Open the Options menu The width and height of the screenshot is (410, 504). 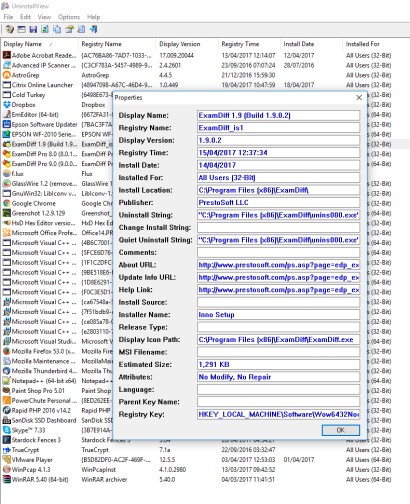click(x=69, y=17)
